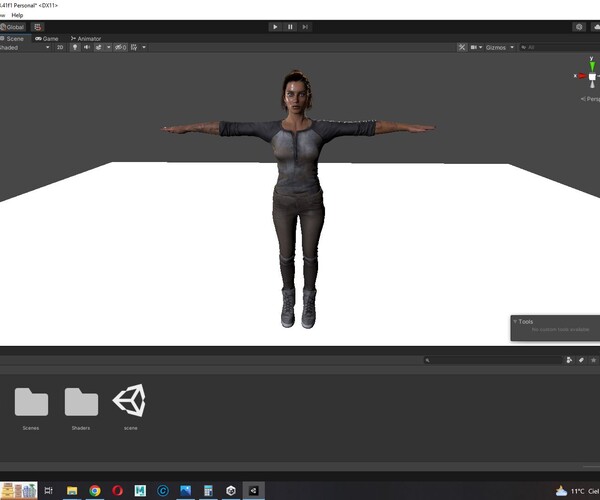
Task: Toggle Global handle rotation mode
Action: click(13, 27)
